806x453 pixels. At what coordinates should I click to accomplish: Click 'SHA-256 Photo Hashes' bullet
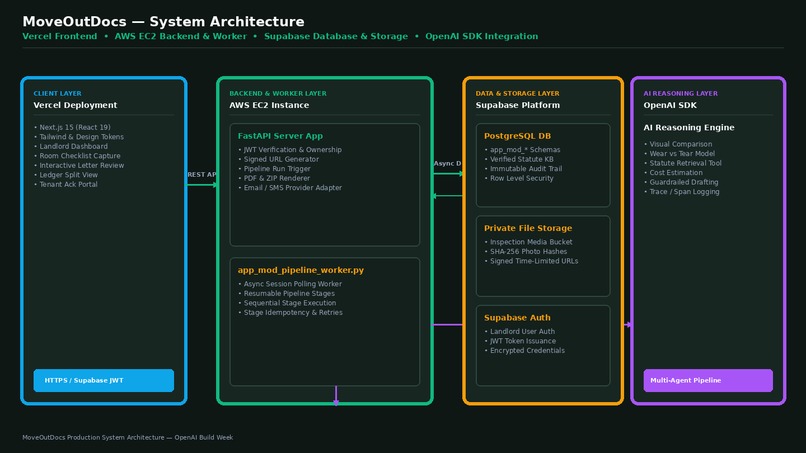[x=526, y=251]
